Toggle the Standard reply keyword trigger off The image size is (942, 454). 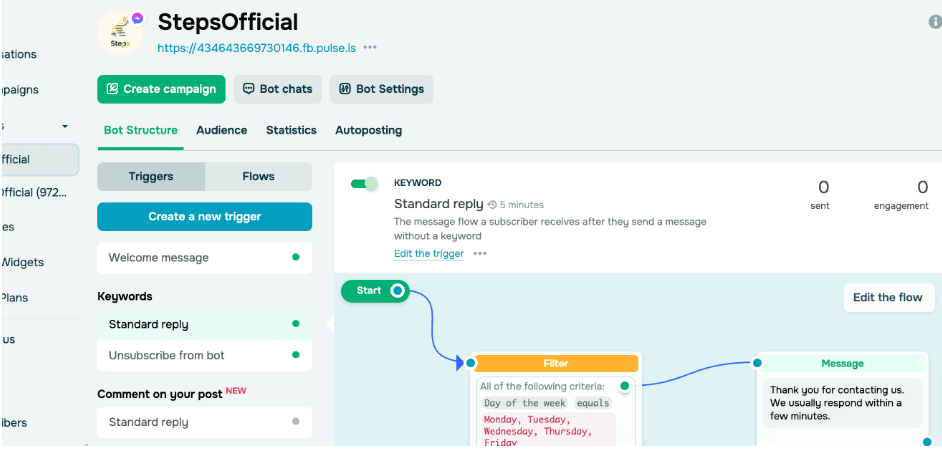pyautogui.click(x=364, y=184)
